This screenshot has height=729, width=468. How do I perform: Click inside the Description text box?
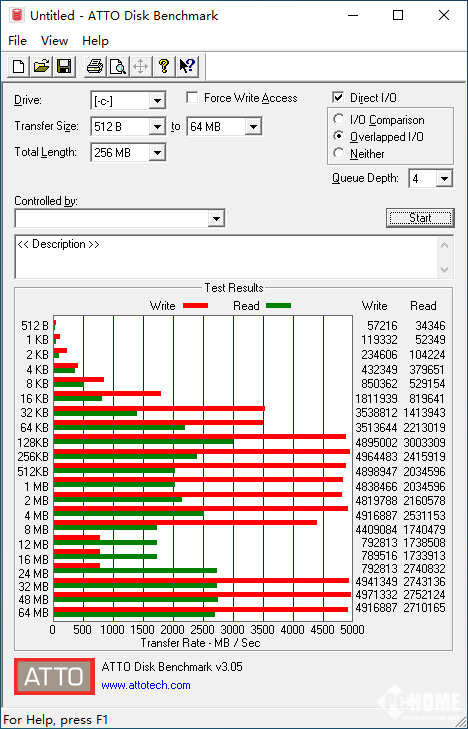click(x=227, y=257)
